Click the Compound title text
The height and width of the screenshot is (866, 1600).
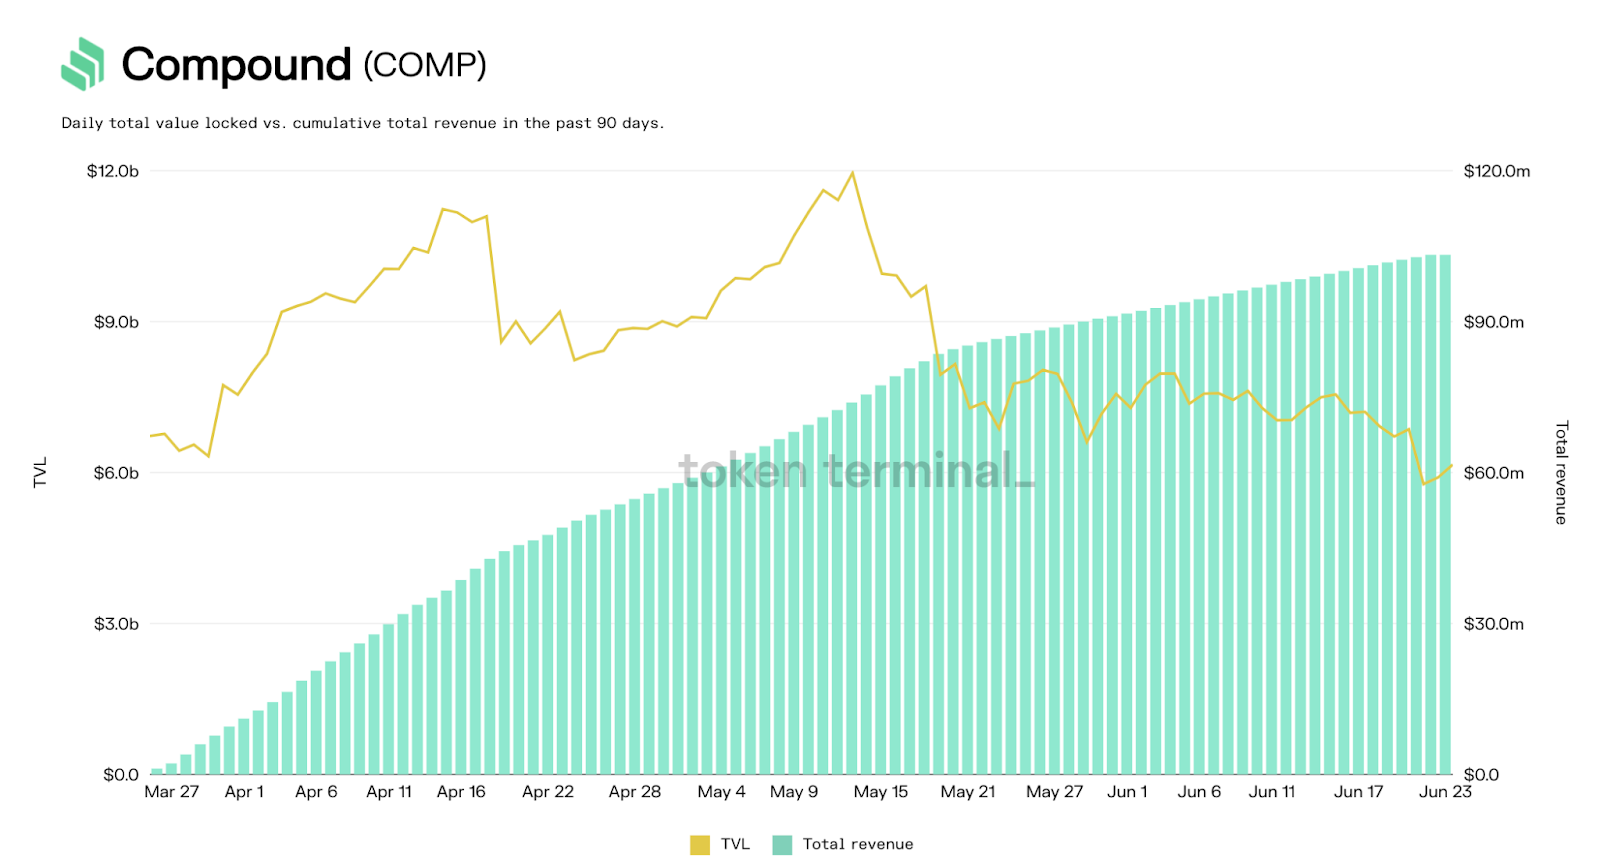236,65
